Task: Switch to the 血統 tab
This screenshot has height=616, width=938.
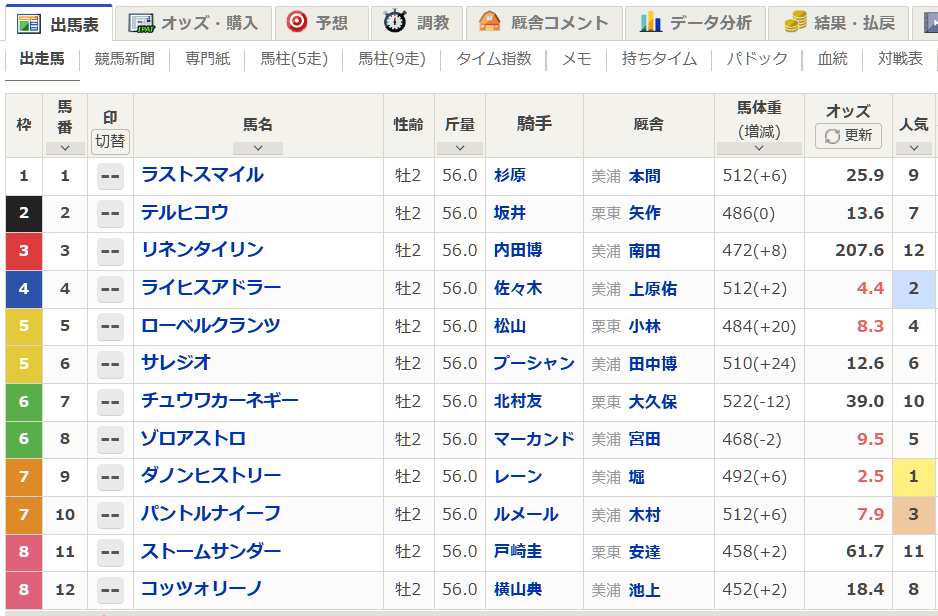Action: 833,59
